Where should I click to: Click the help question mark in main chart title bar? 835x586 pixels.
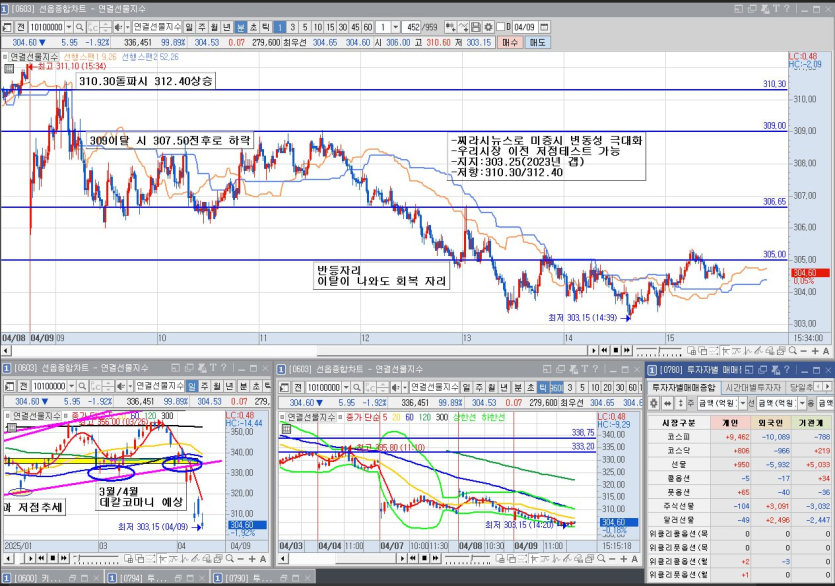[786, 9]
